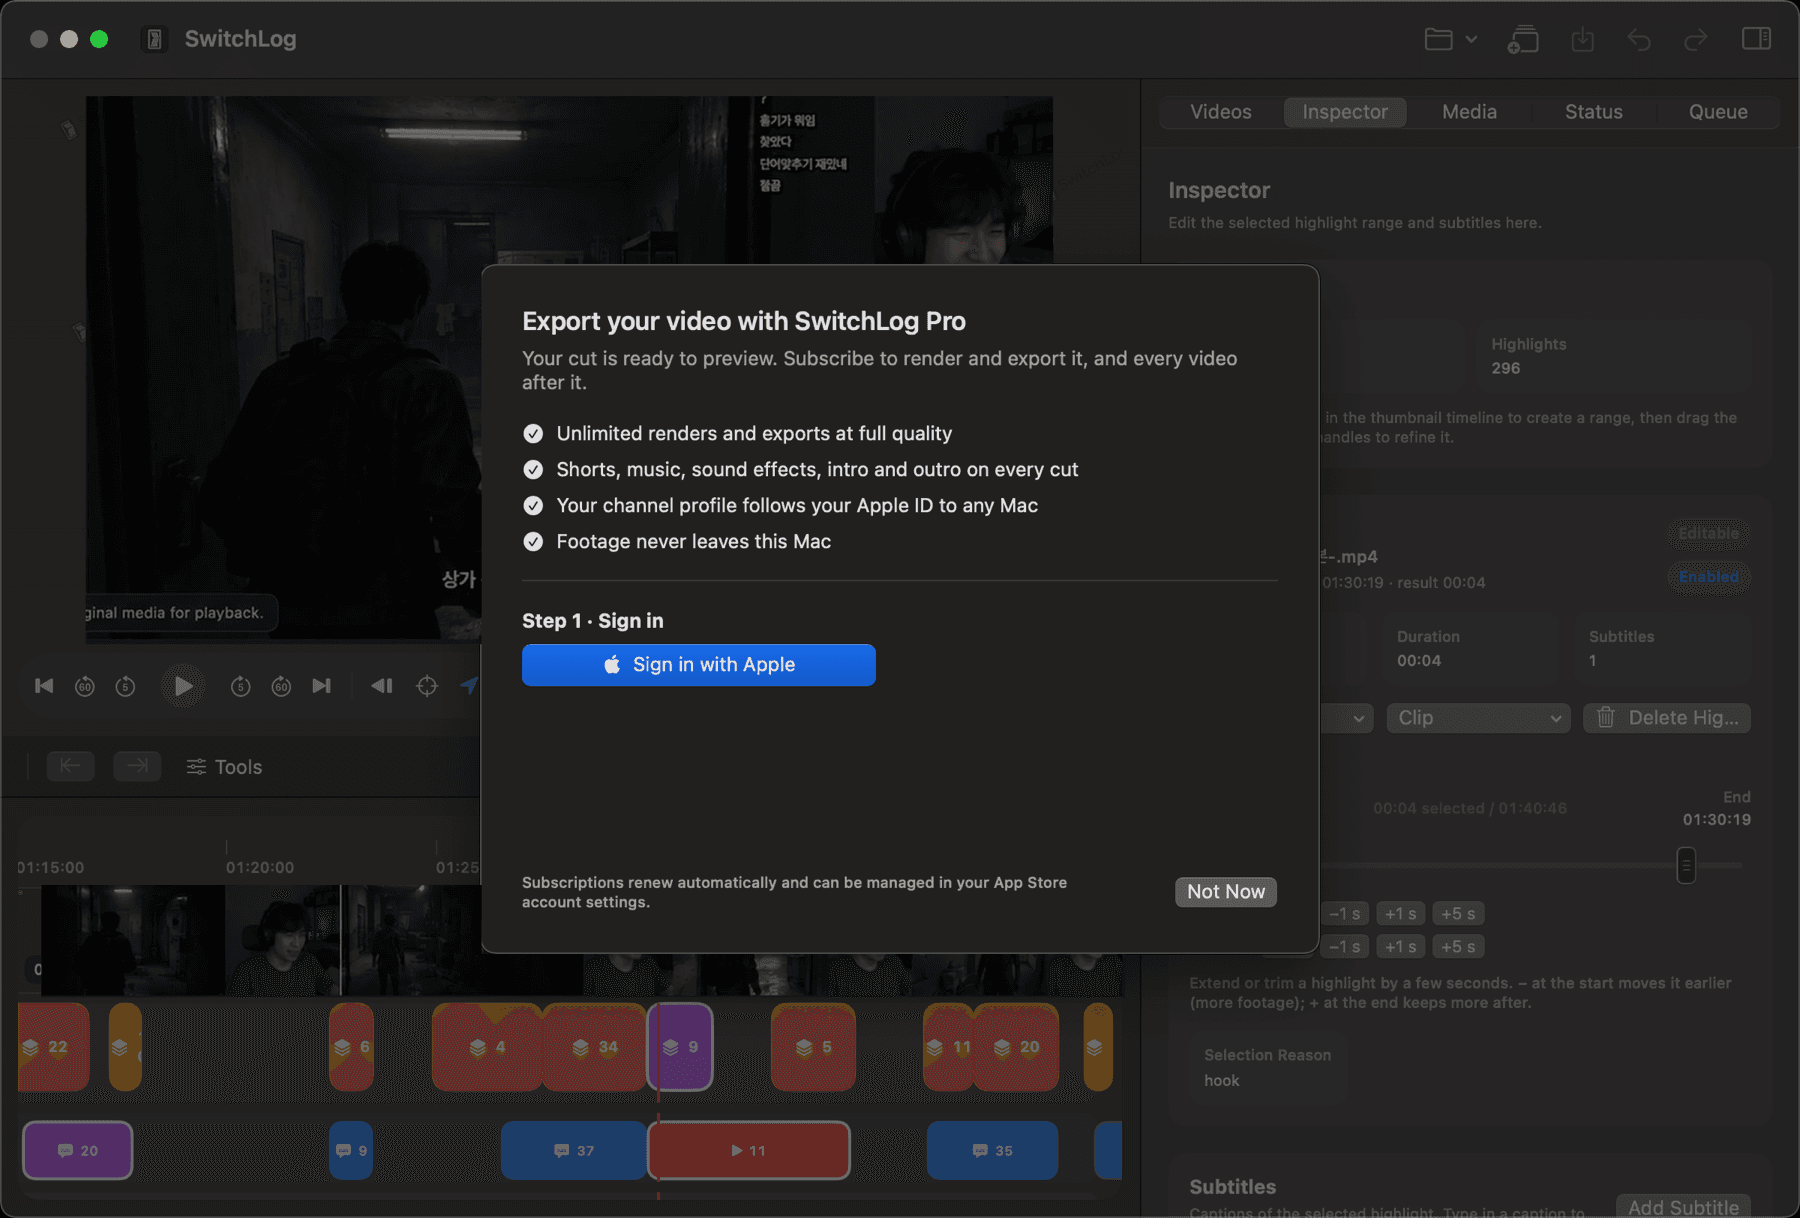Start playback with the Play button
This screenshot has width=1800, height=1218.
(183, 686)
